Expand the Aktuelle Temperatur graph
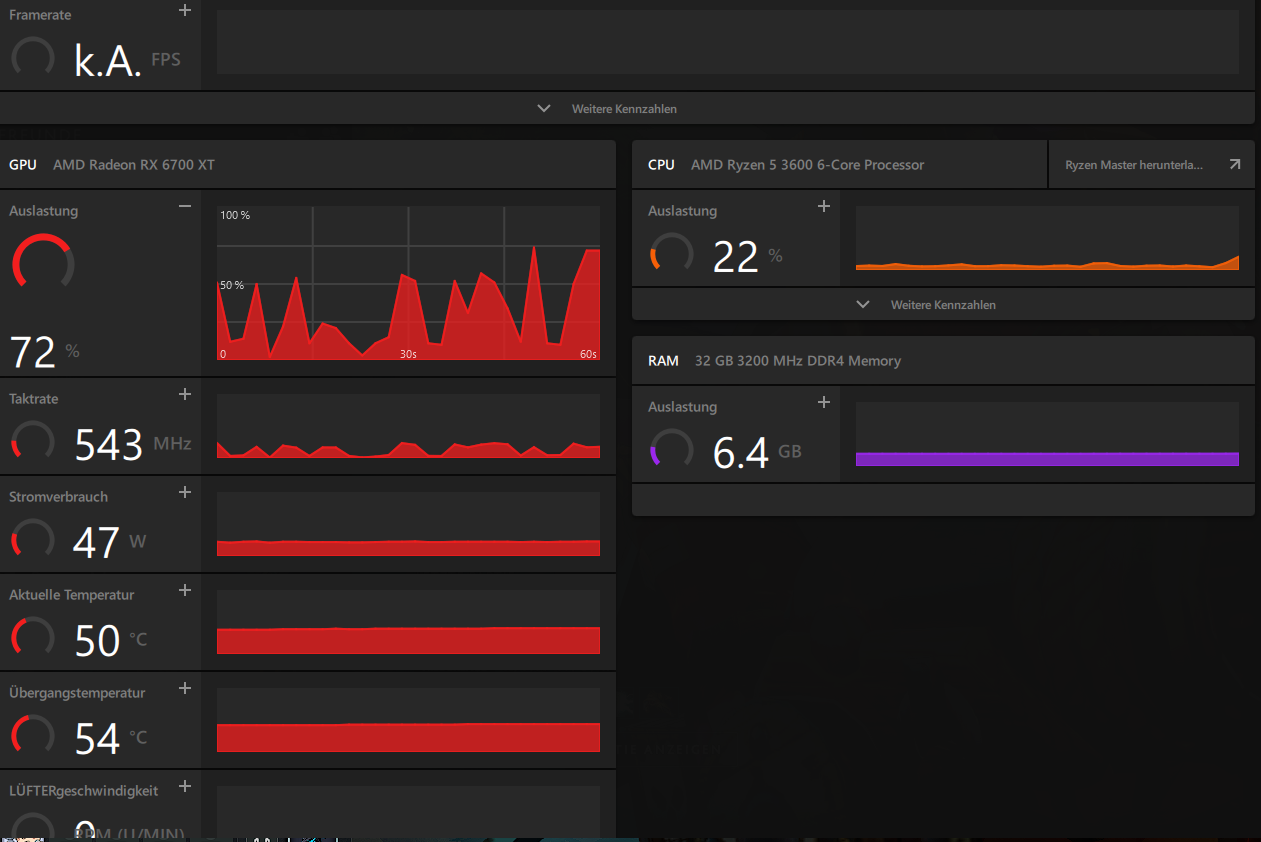 tap(184, 590)
